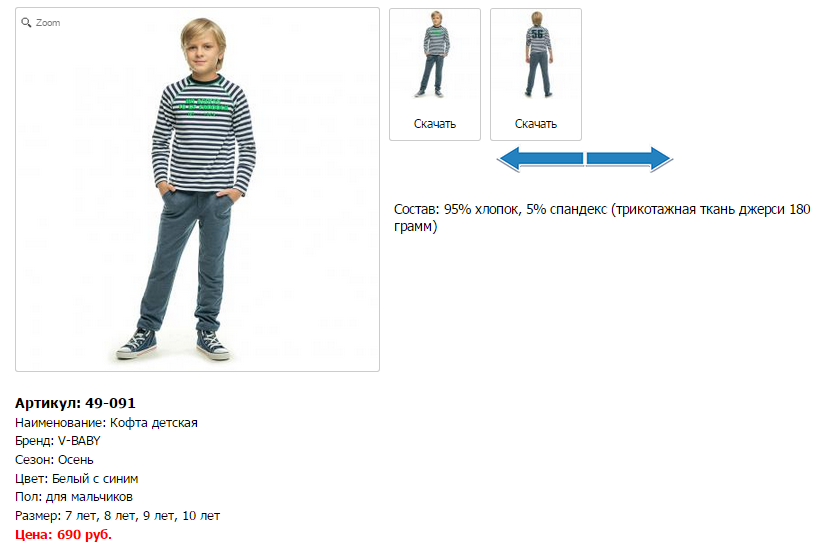Click the left-pointing blue arrow
This screenshot has height=558, width=818.
pyautogui.click(x=540, y=159)
